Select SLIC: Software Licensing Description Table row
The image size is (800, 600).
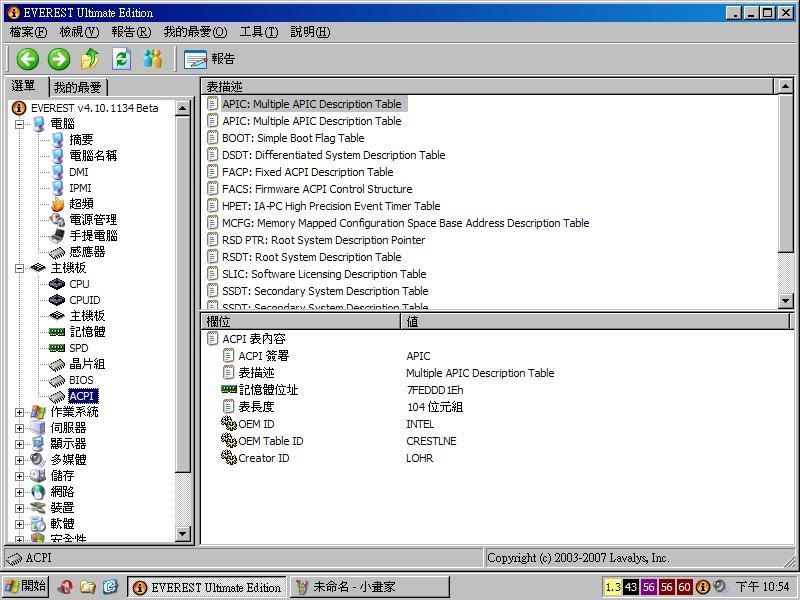(324, 274)
